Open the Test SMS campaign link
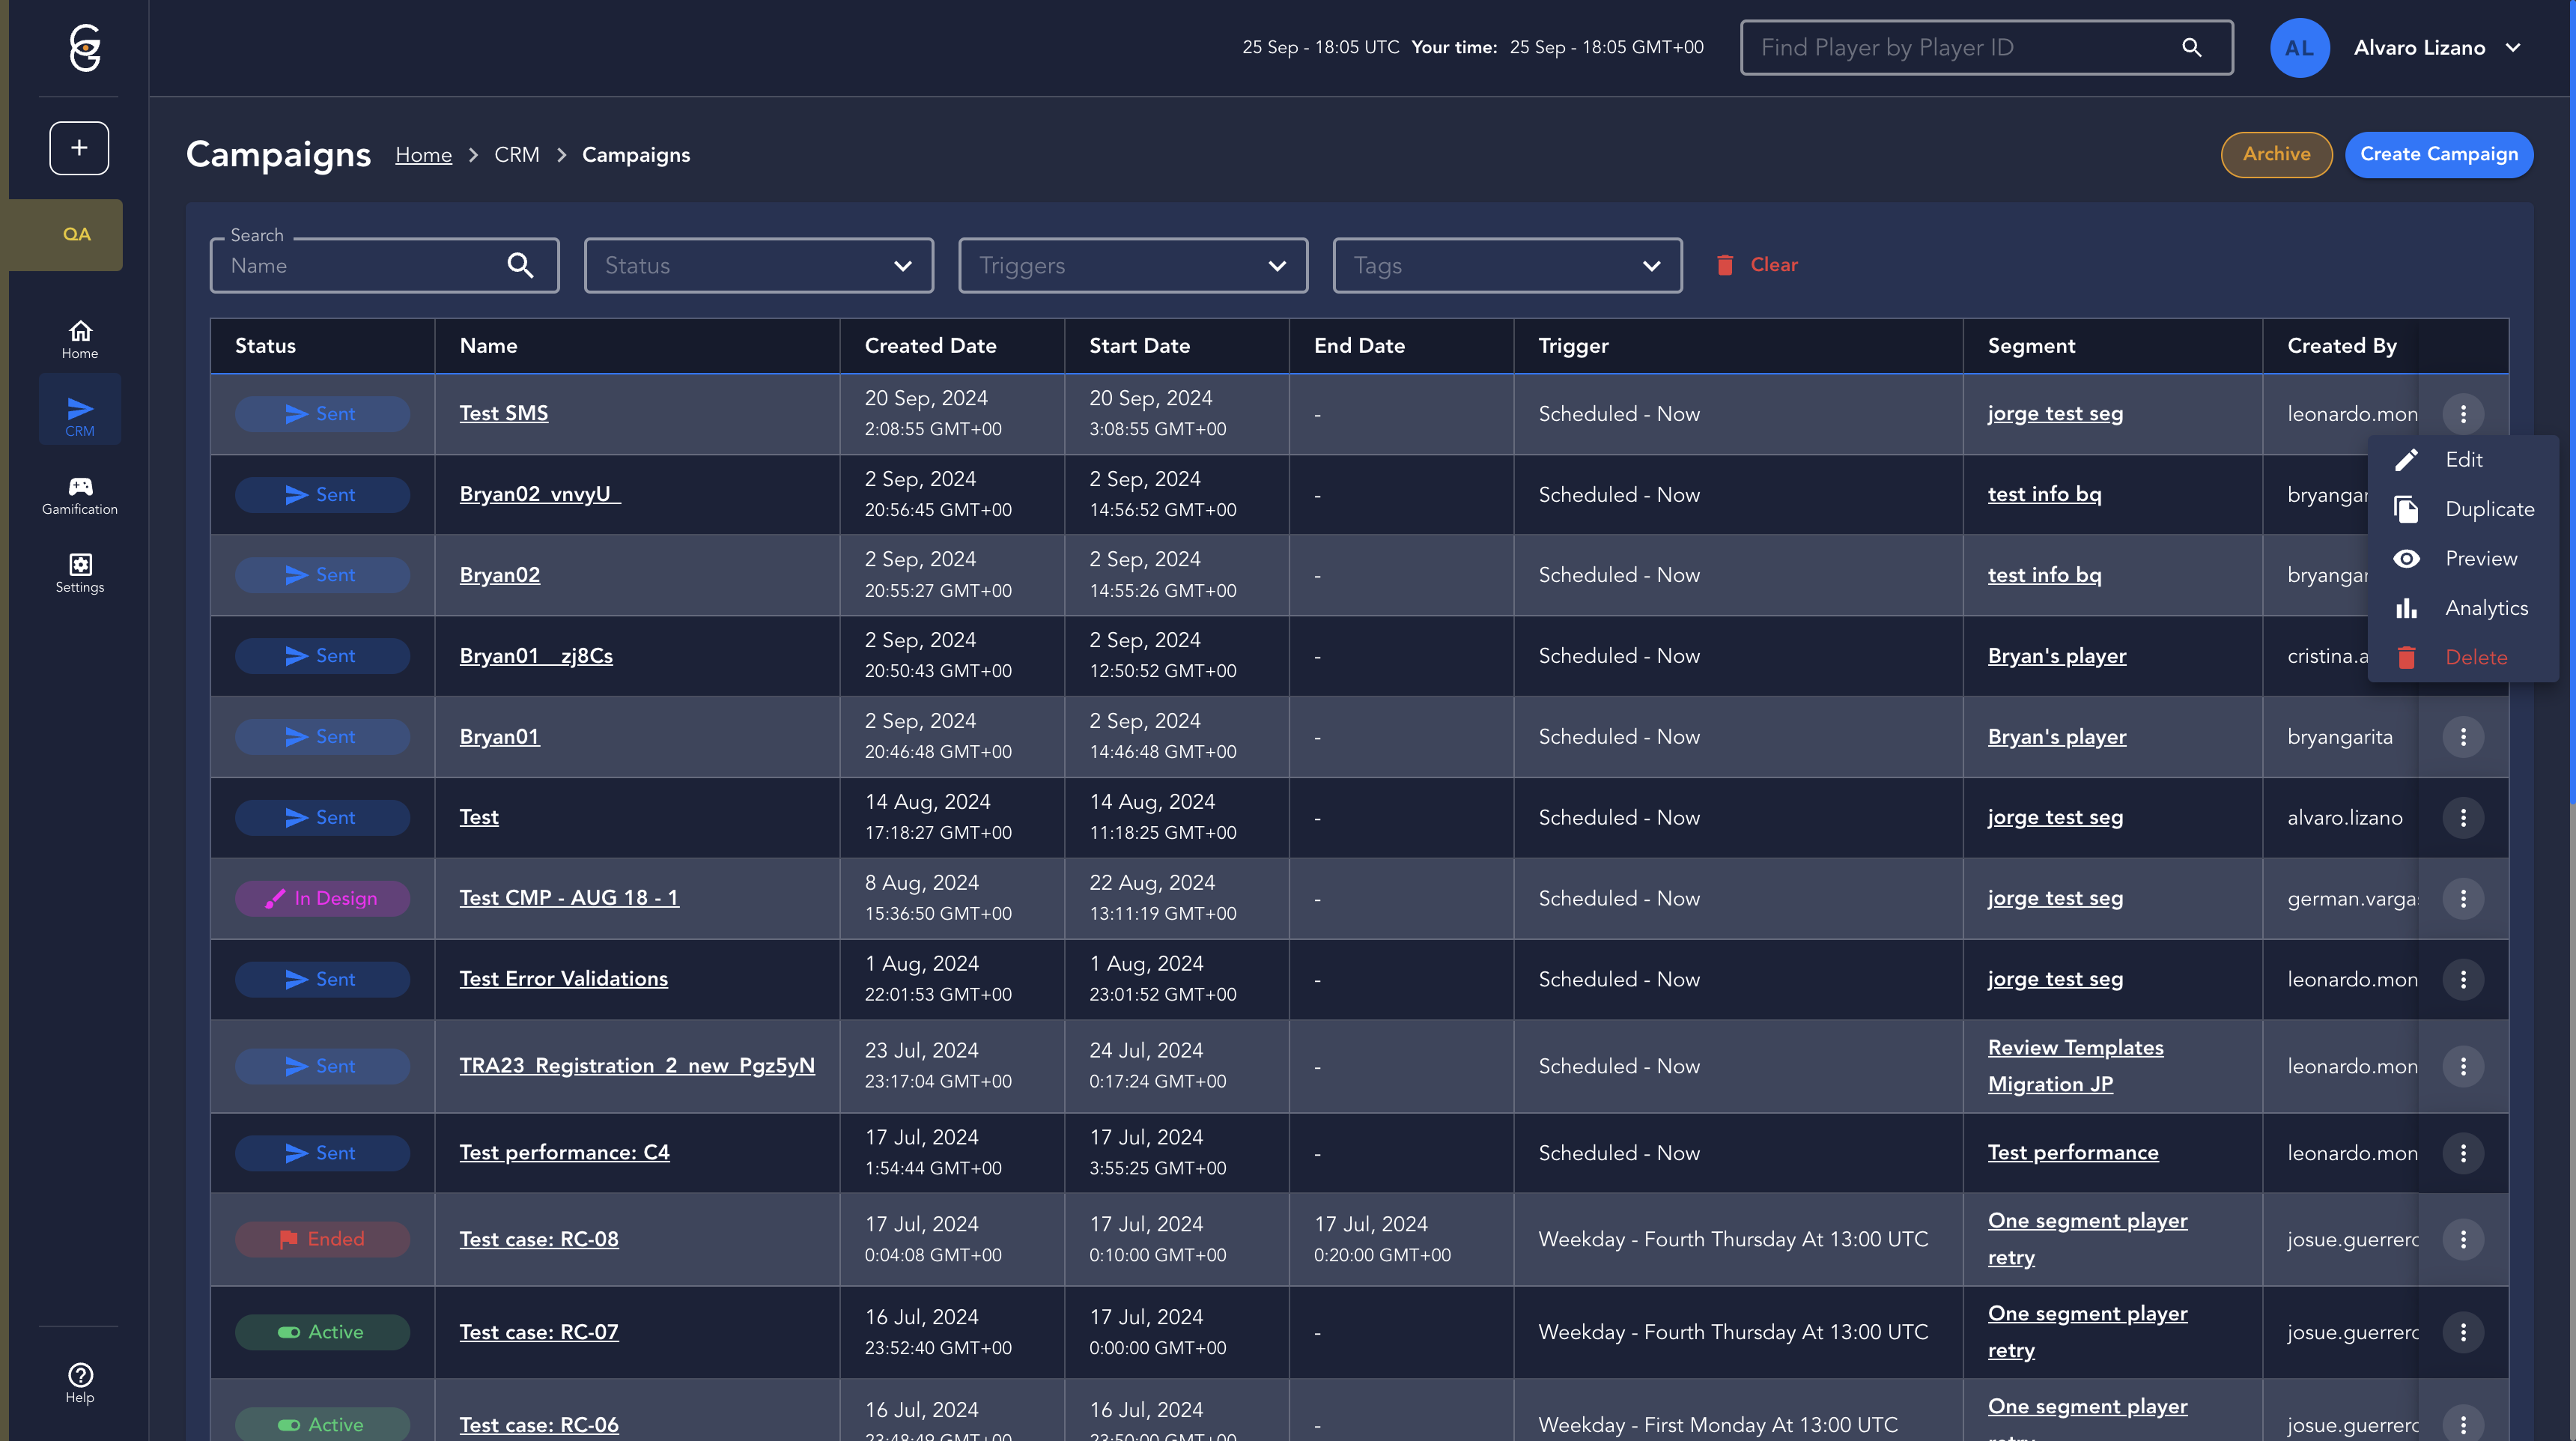Viewport: 2576px width, 1441px height. pos(504,414)
